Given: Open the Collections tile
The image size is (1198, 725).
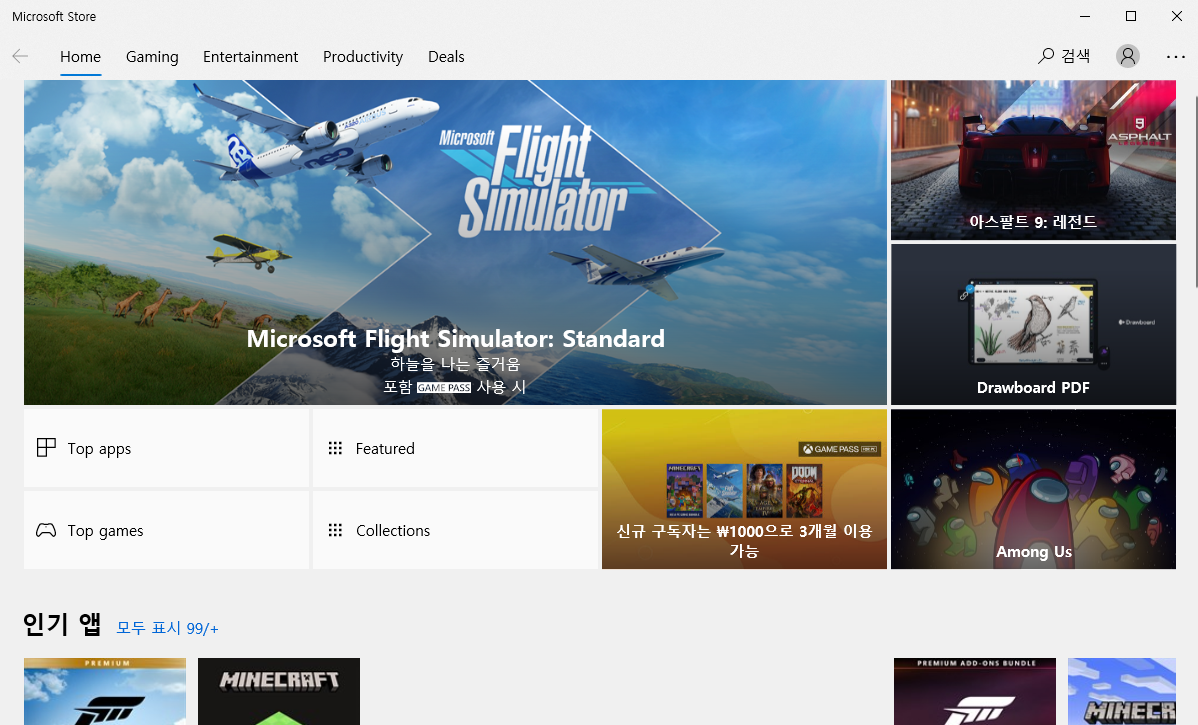Looking at the screenshot, I should tap(455, 530).
